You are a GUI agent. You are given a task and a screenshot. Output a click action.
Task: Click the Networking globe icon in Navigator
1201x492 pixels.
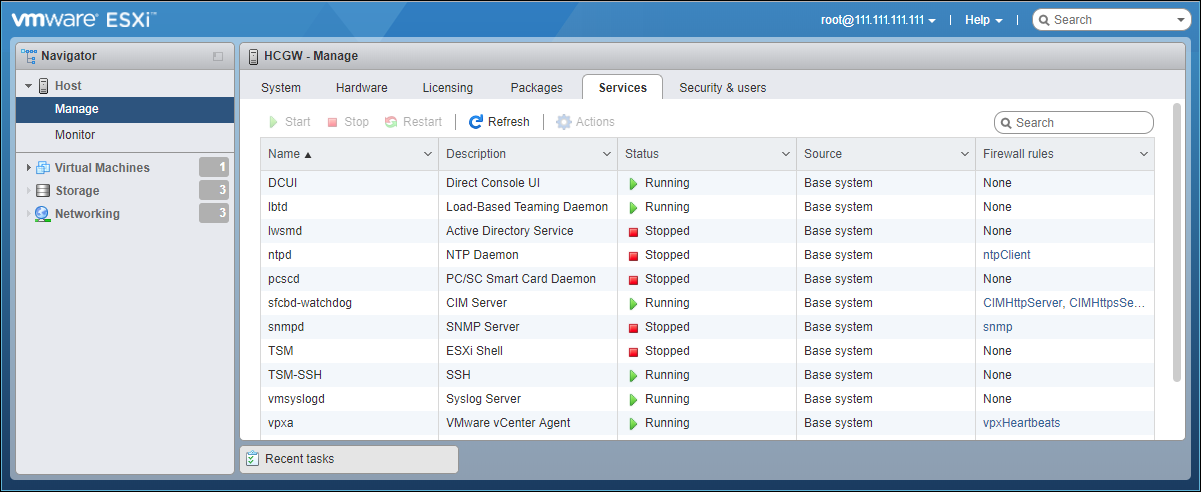42,214
